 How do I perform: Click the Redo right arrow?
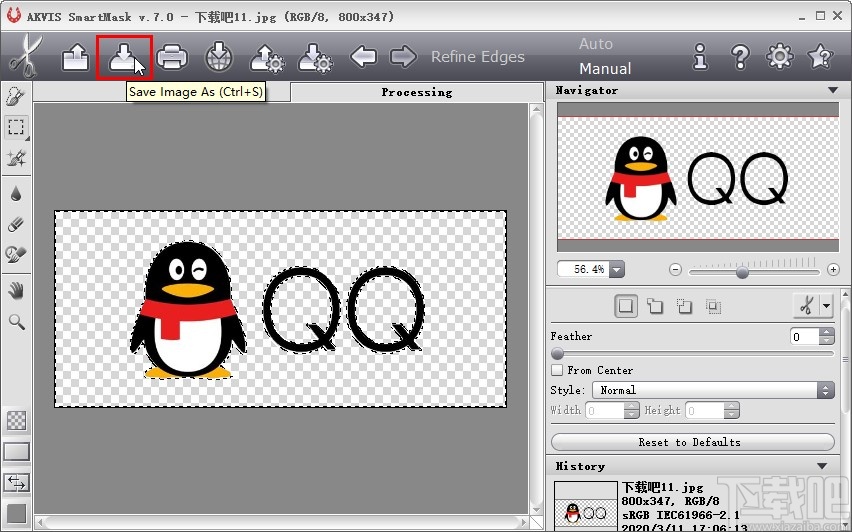point(403,57)
